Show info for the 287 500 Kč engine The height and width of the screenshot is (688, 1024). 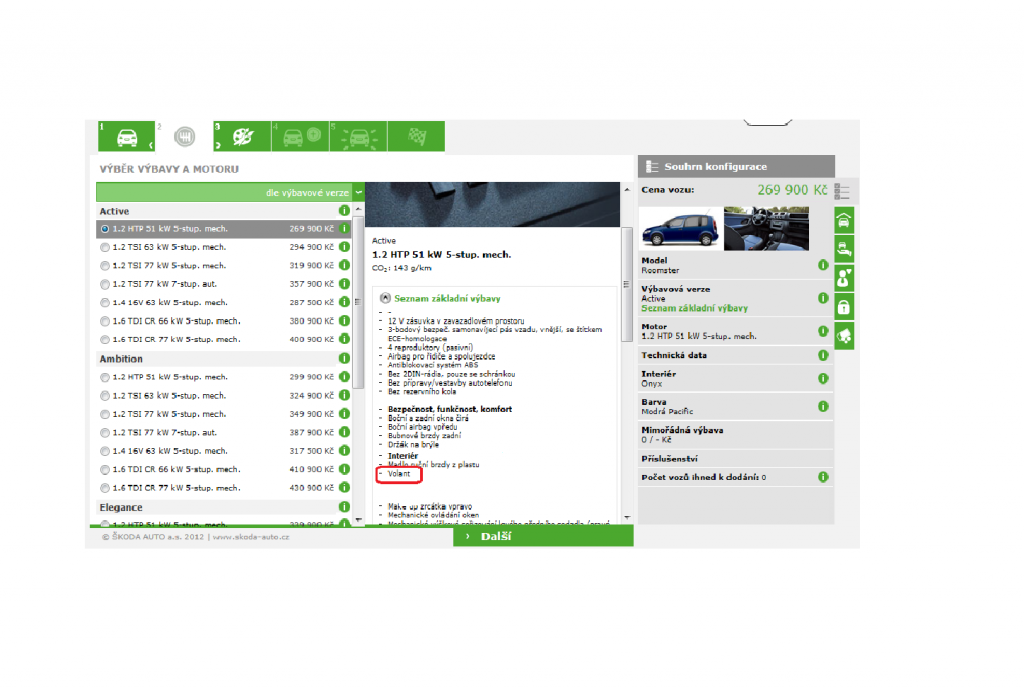344,302
